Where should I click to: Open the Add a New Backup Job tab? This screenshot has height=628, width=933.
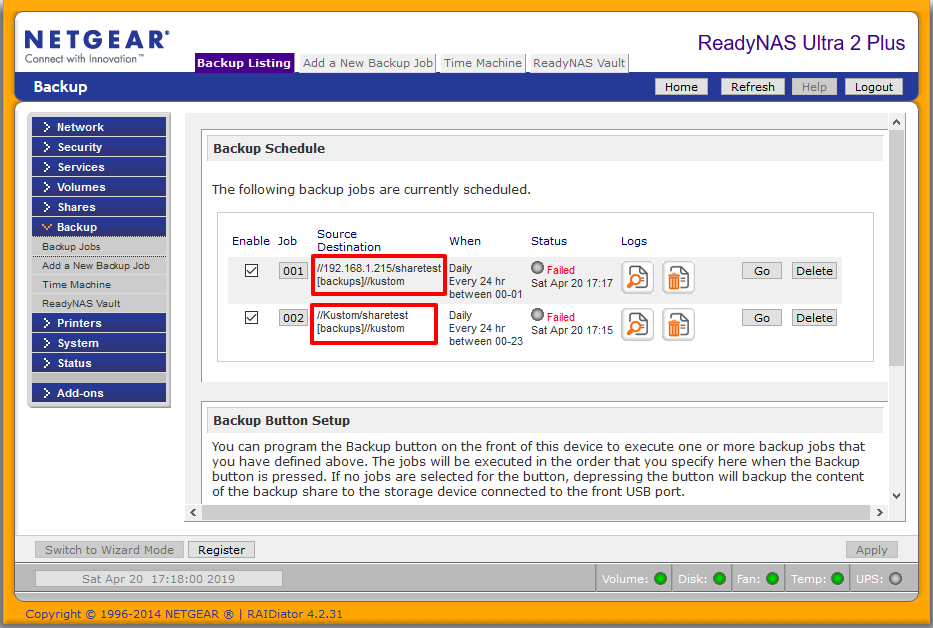click(x=366, y=62)
